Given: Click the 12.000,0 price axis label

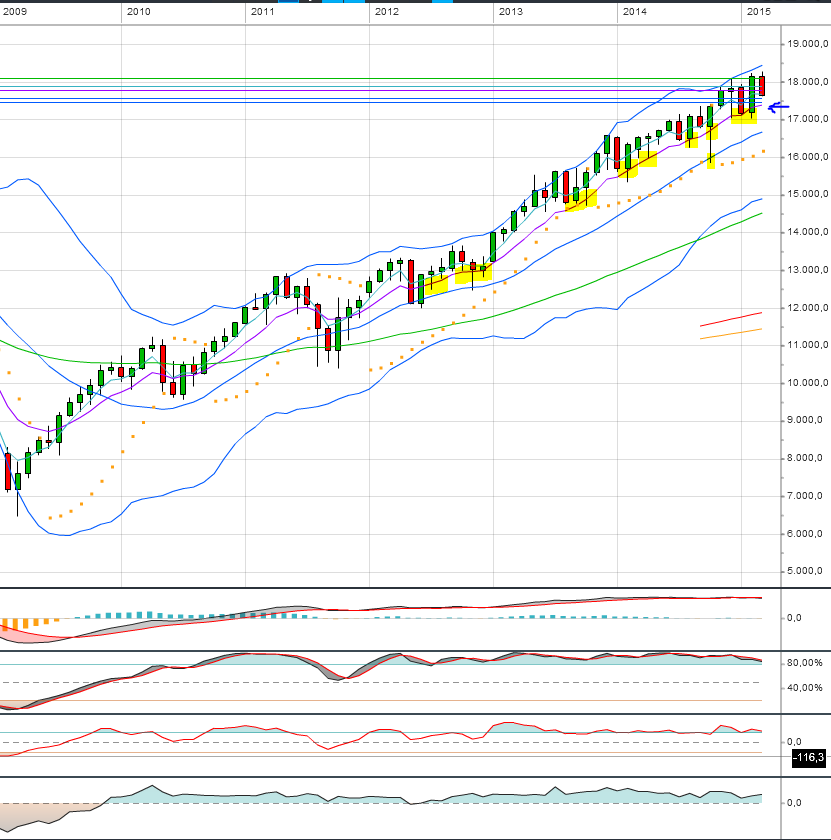Looking at the screenshot, I should tap(808, 308).
